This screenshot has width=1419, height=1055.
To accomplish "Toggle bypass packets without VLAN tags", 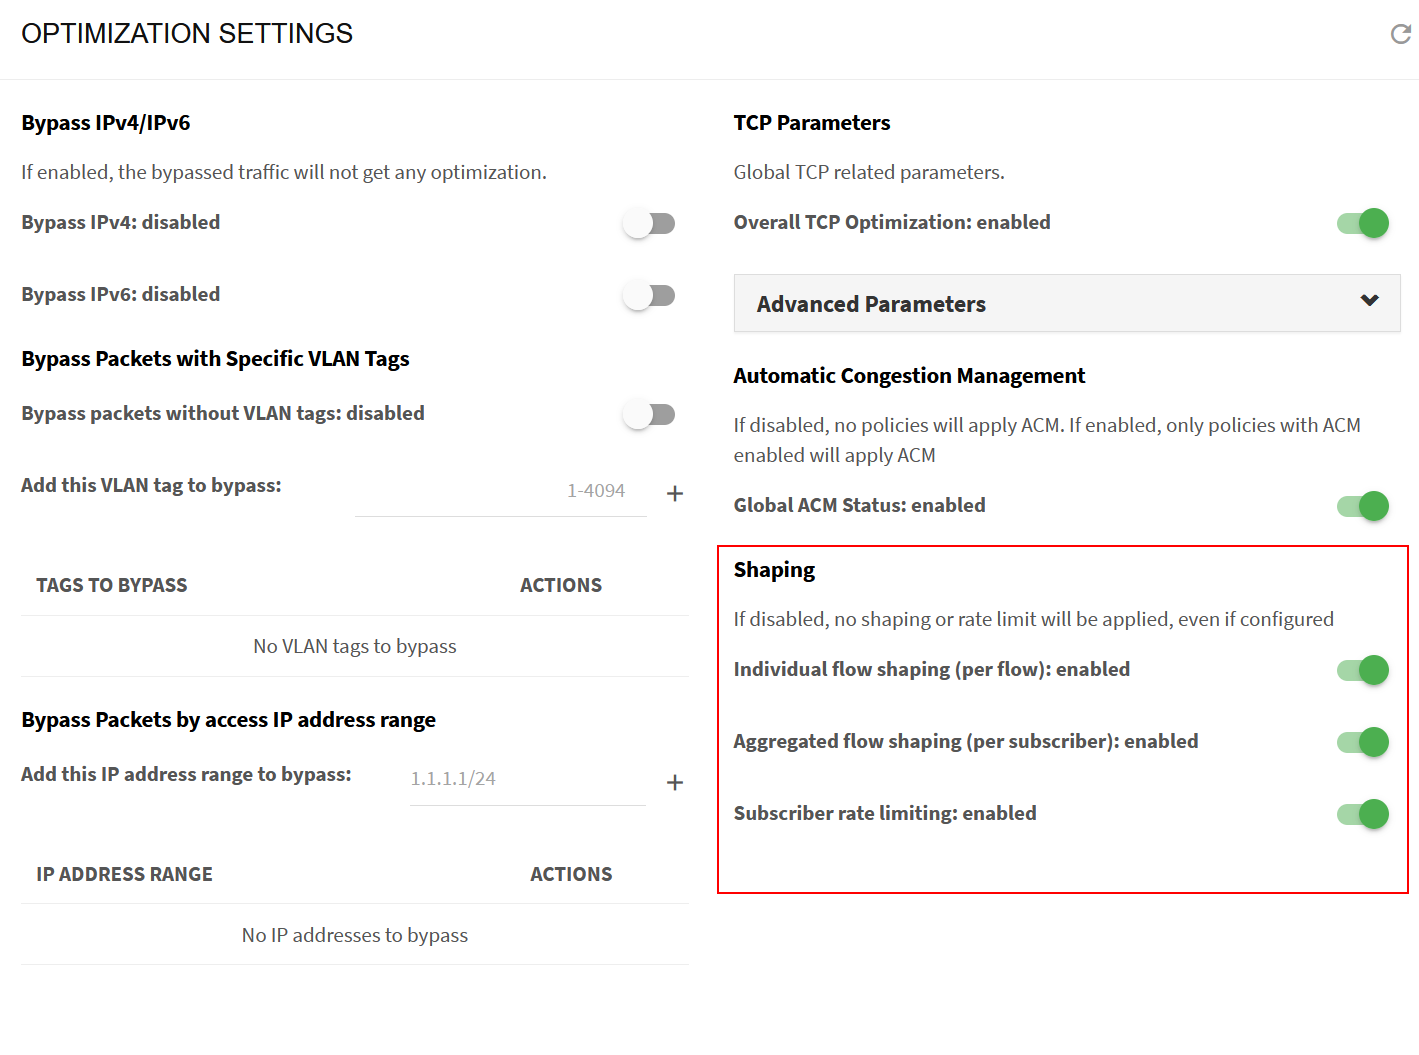I will coord(649,414).
